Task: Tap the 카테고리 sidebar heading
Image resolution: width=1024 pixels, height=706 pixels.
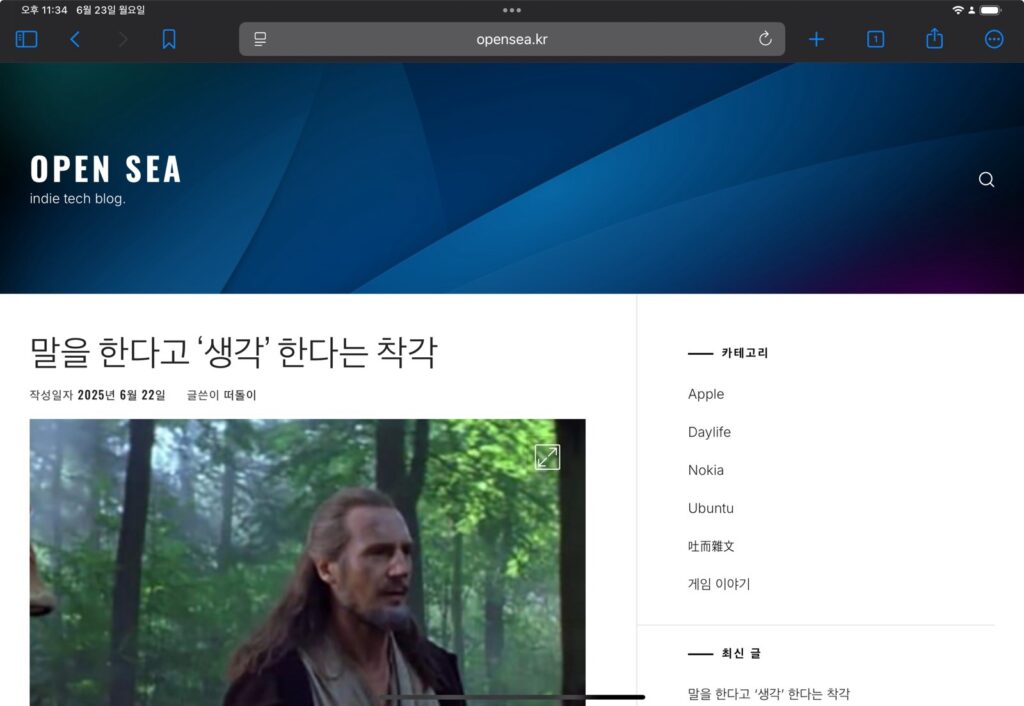Action: point(744,353)
